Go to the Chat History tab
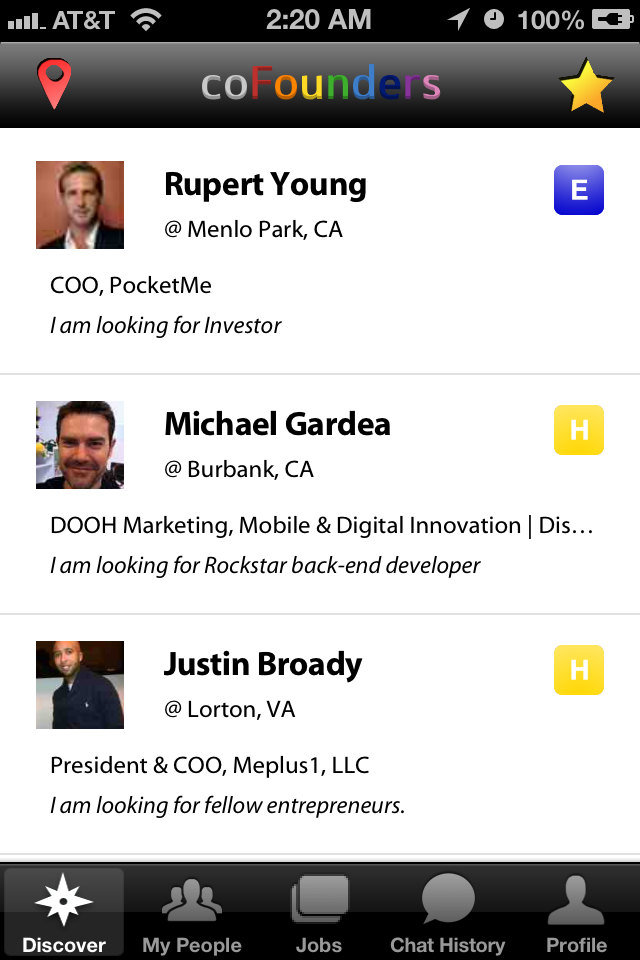The height and width of the screenshot is (960, 640). tap(447, 912)
